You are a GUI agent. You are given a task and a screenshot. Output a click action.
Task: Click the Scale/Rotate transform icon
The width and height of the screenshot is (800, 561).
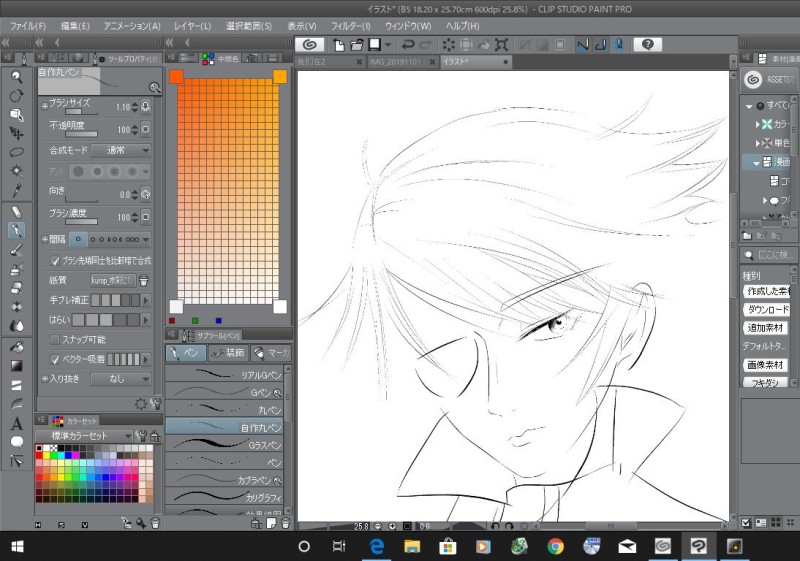click(501, 45)
